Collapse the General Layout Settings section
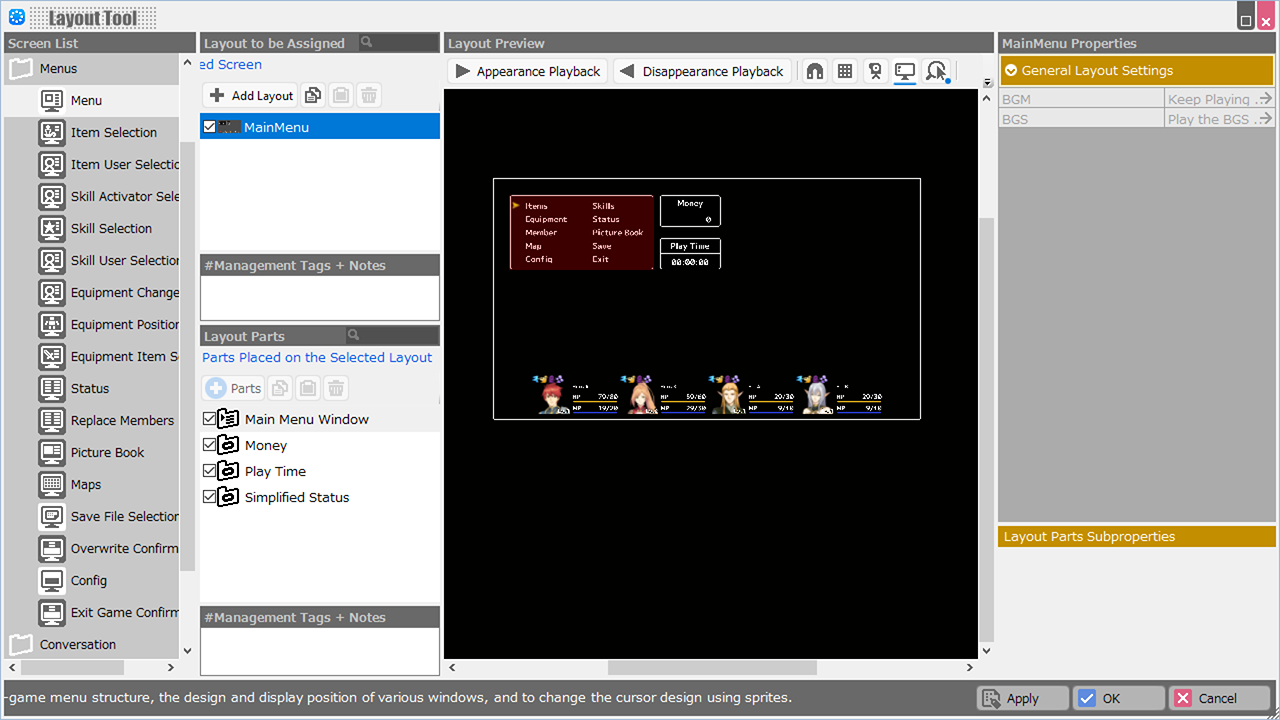The image size is (1280, 720). (x=1012, y=71)
